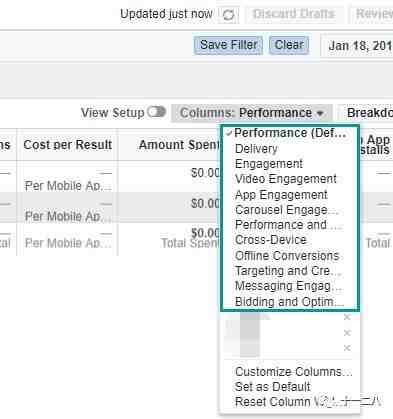Remove the second saved custom preset
The width and height of the screenshot is (393, 419).
coord(347,333)
